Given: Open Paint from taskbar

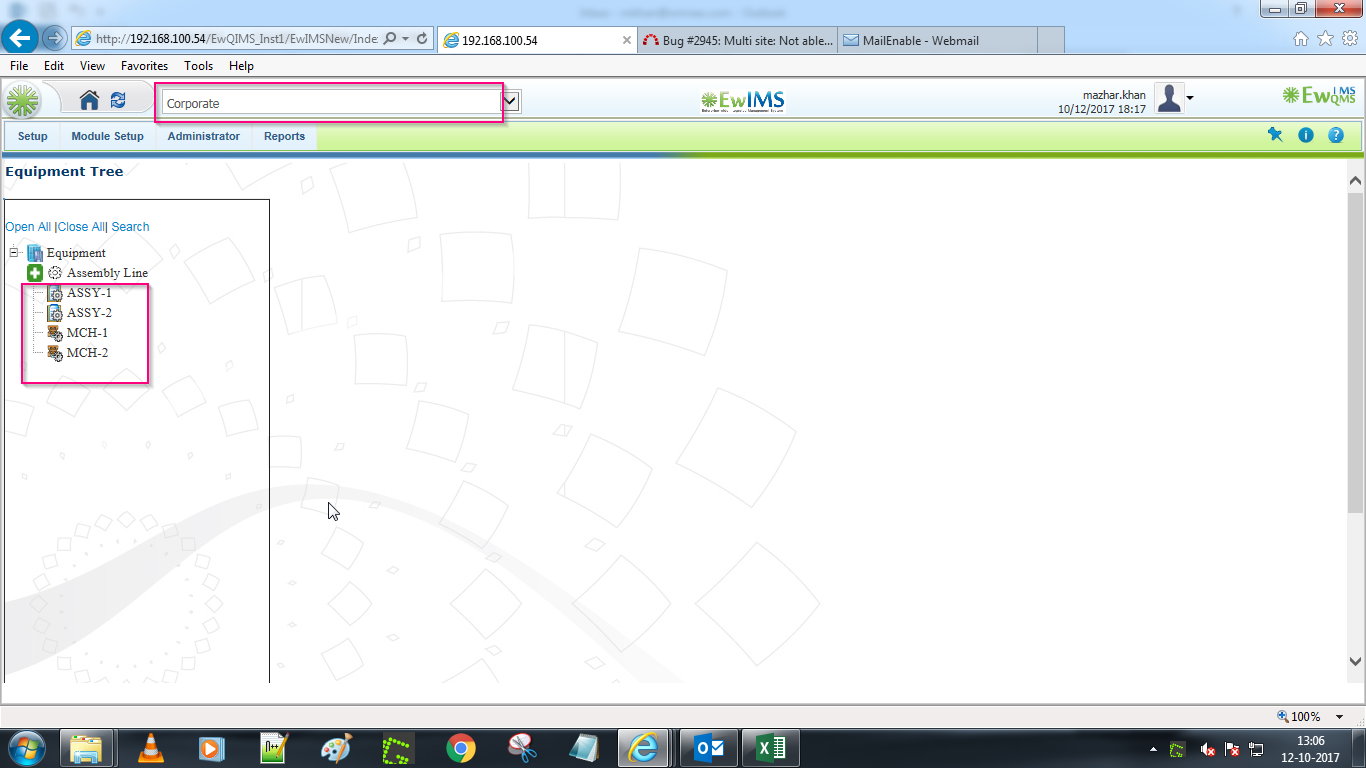Looking at the screenshot, I should (336, 748).
